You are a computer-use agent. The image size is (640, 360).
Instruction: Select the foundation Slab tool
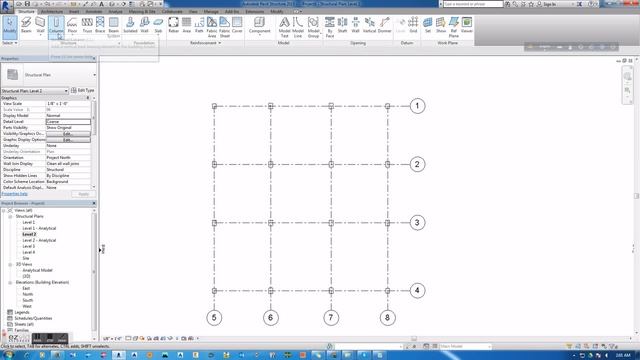(158, 25)
